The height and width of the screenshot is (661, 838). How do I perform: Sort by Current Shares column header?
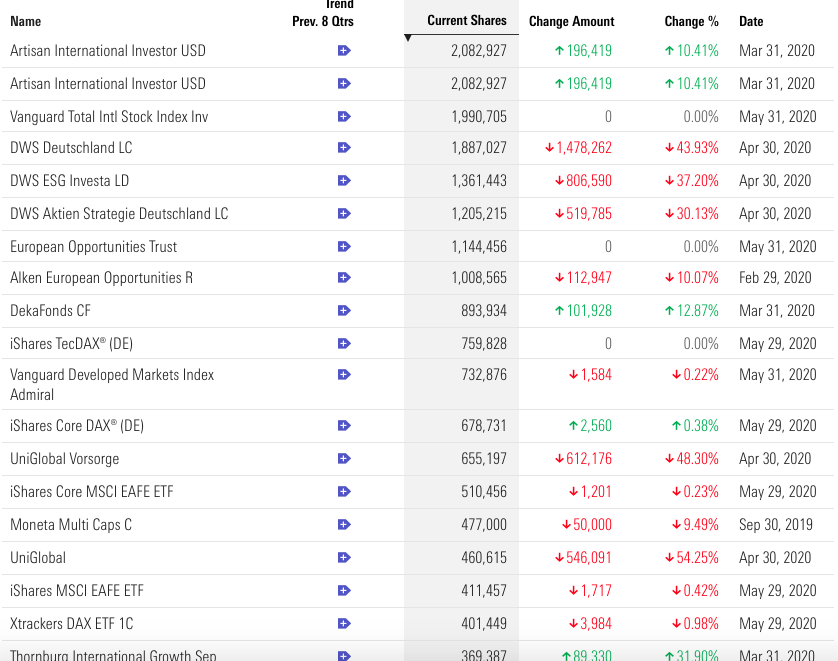pos(466,20)
